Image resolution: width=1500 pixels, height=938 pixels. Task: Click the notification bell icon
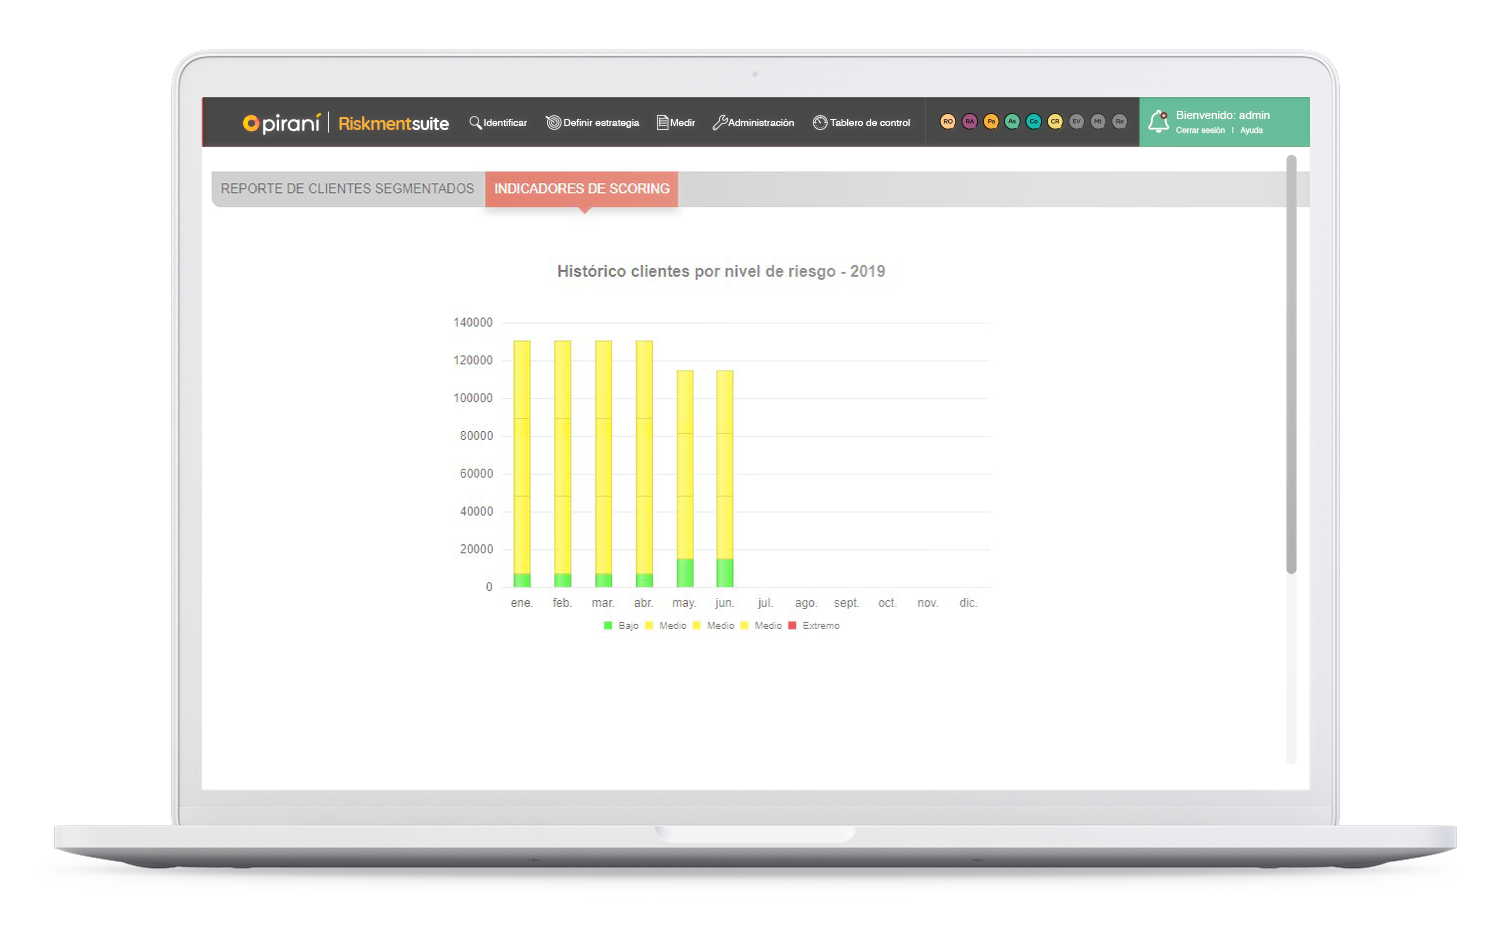coord(1158,122)
